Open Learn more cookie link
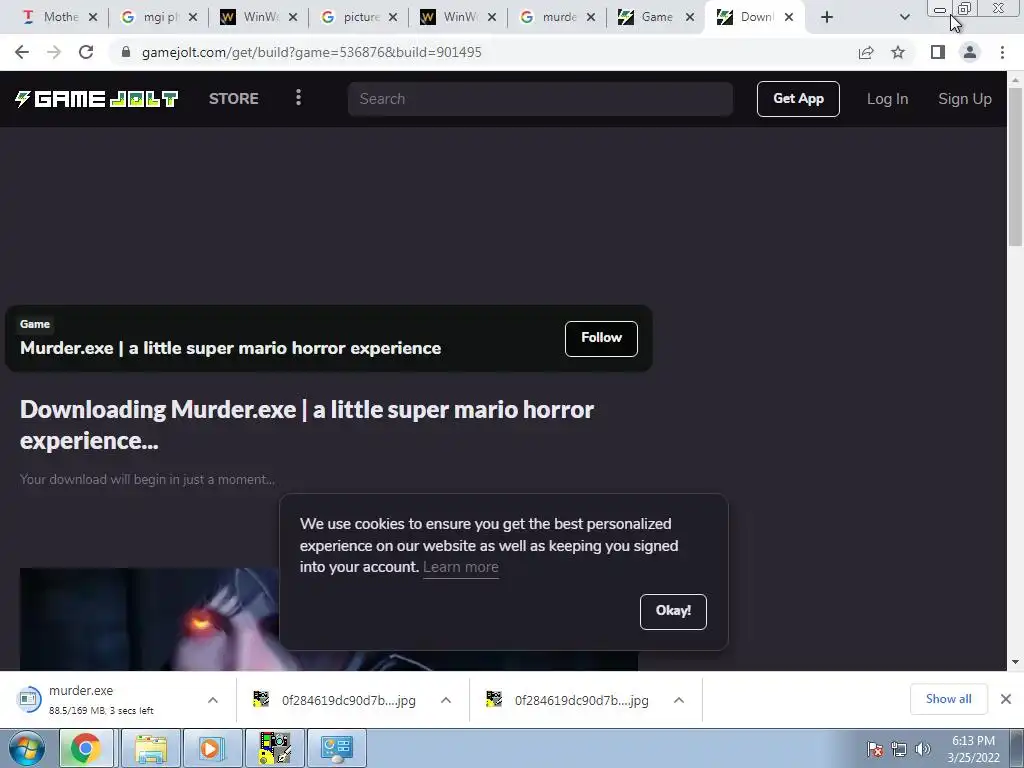The image size is (1024, 768). (x=460, y=567)
